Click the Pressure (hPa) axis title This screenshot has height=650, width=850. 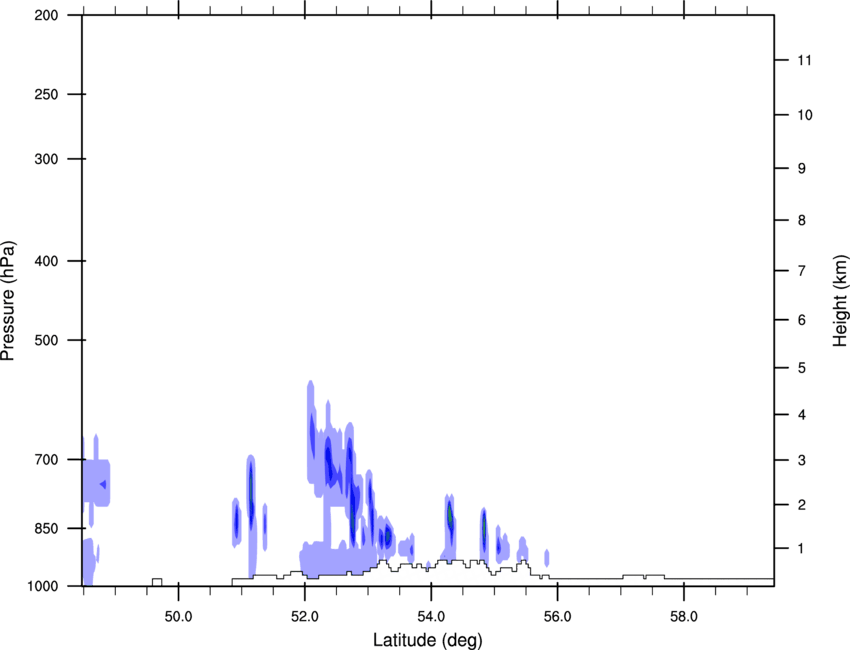8,300
